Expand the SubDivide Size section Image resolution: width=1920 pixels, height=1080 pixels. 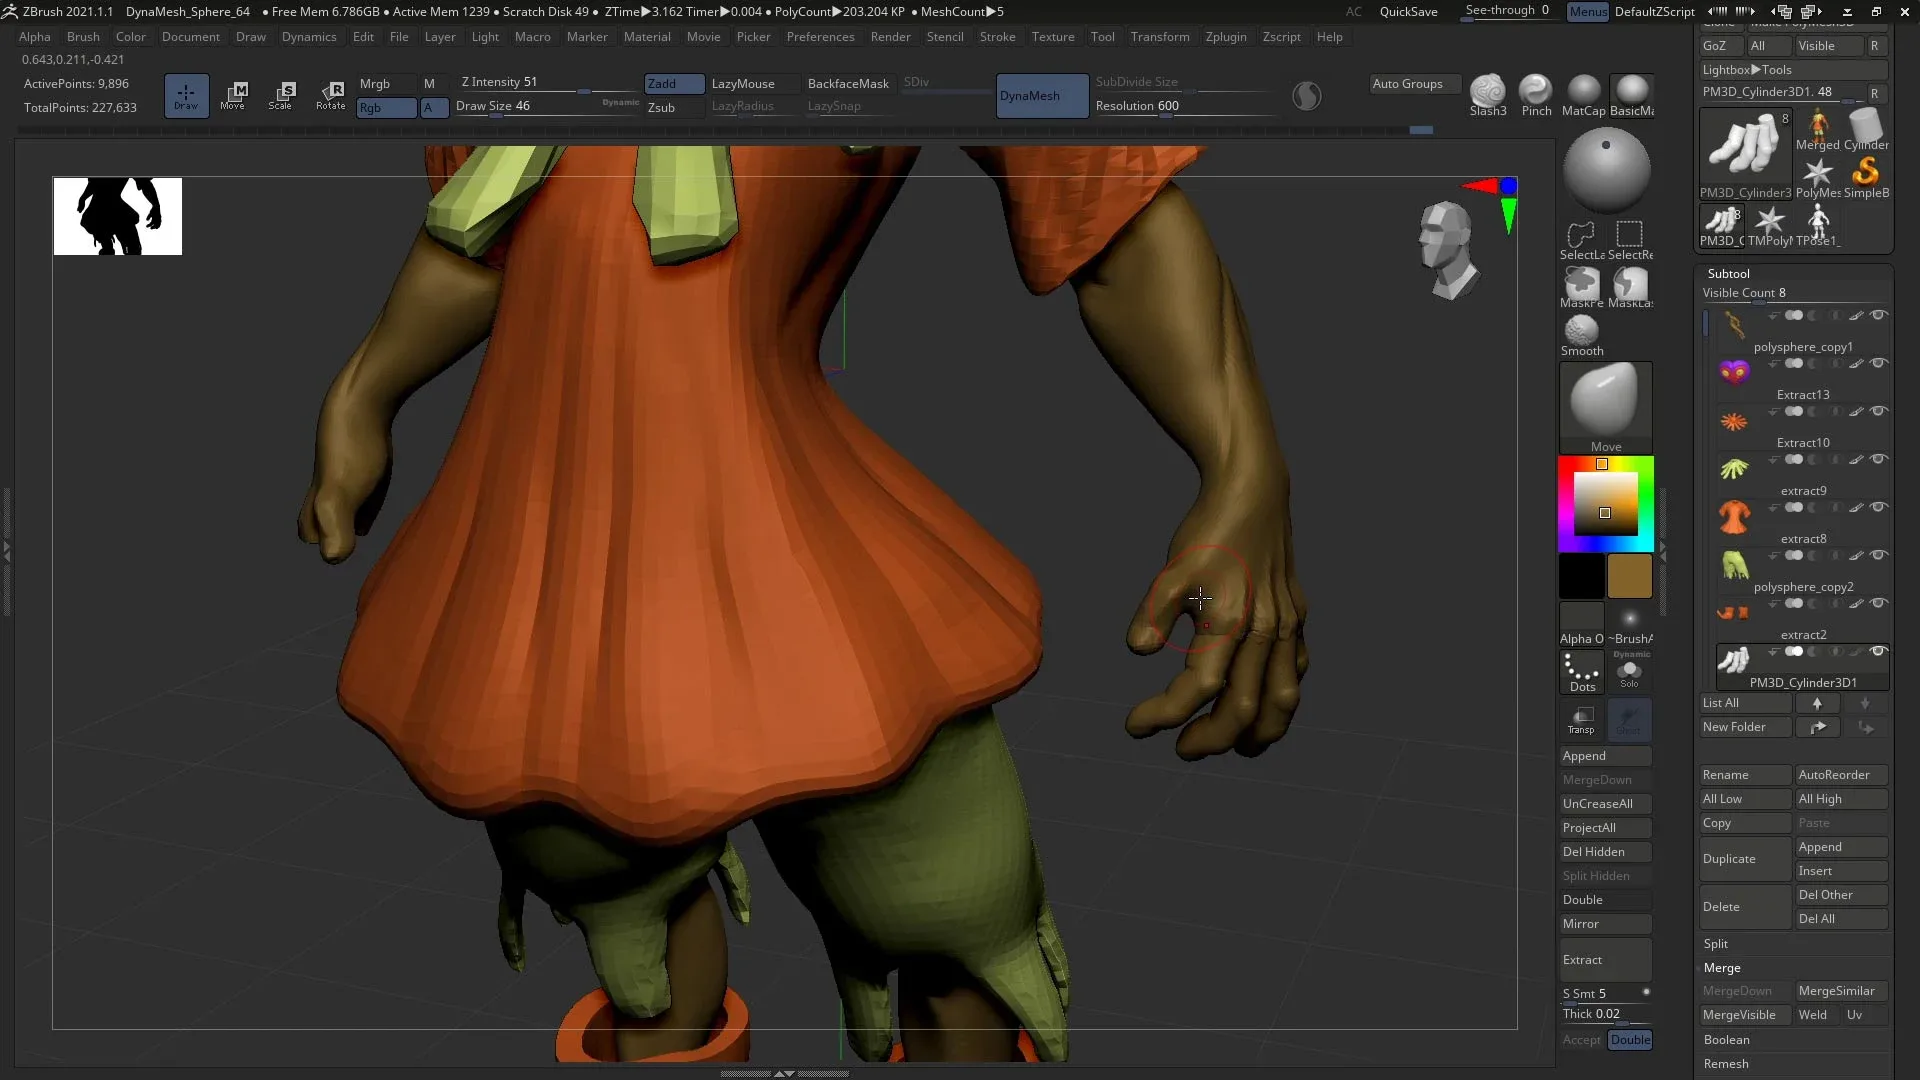pyautogui.click(x=1139, y=82)
